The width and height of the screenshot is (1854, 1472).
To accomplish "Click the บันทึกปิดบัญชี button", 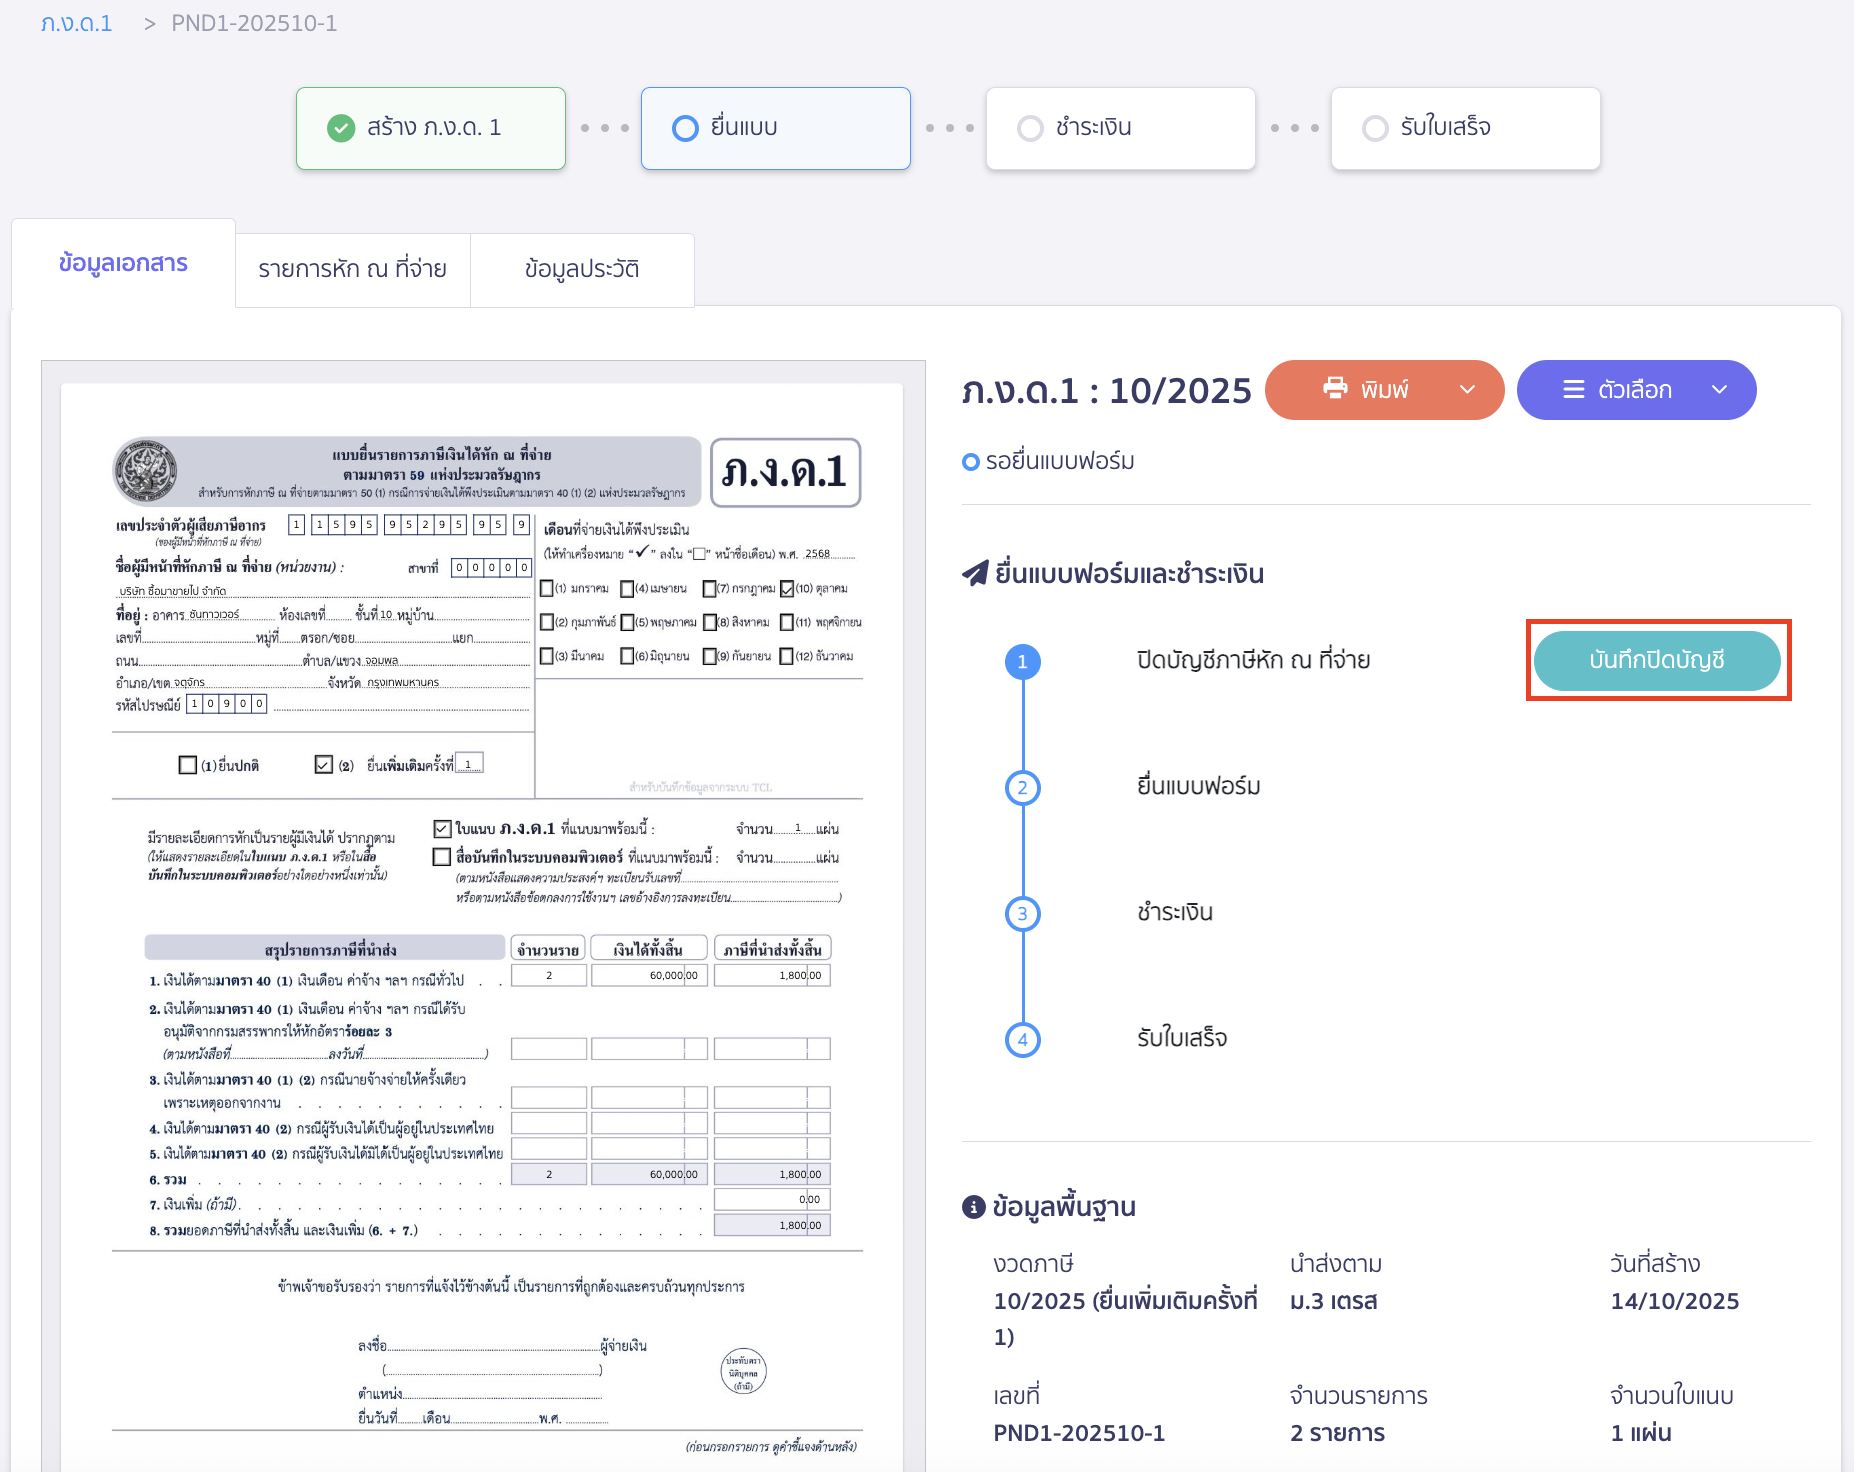I will (x=1657, y=661).
